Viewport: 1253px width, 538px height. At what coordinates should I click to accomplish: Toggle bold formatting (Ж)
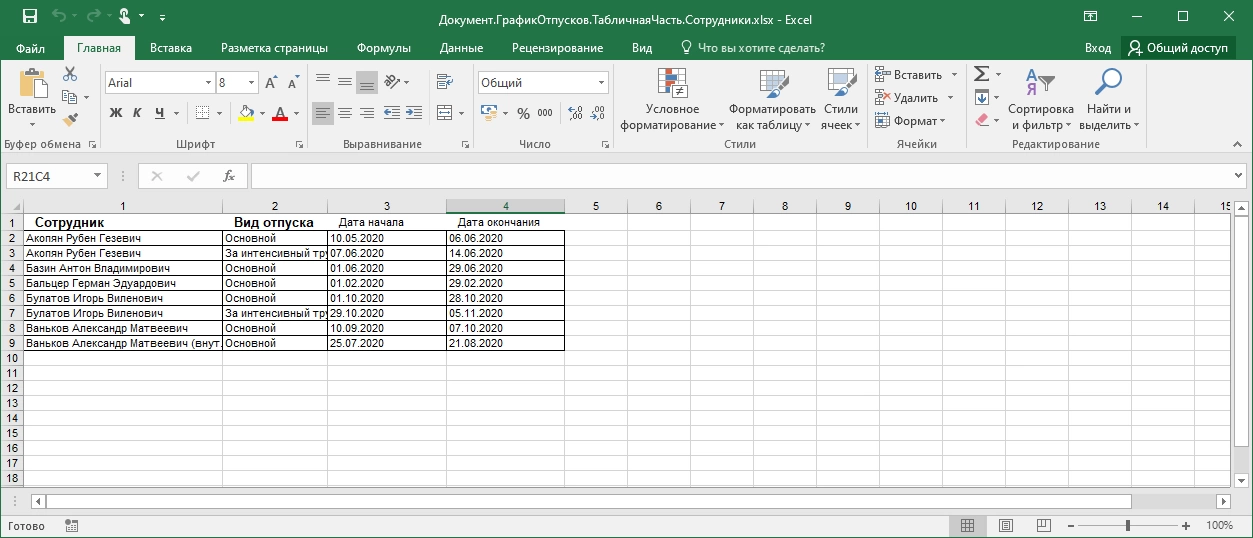pos(116,114)
